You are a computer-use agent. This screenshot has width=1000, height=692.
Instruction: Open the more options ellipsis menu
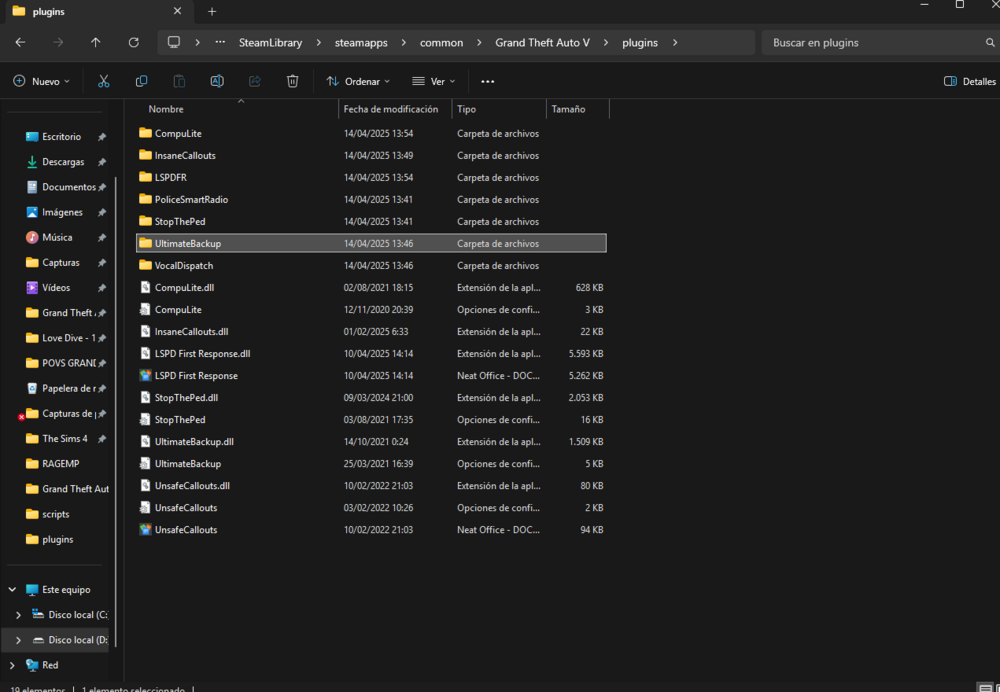coord(487,81)
